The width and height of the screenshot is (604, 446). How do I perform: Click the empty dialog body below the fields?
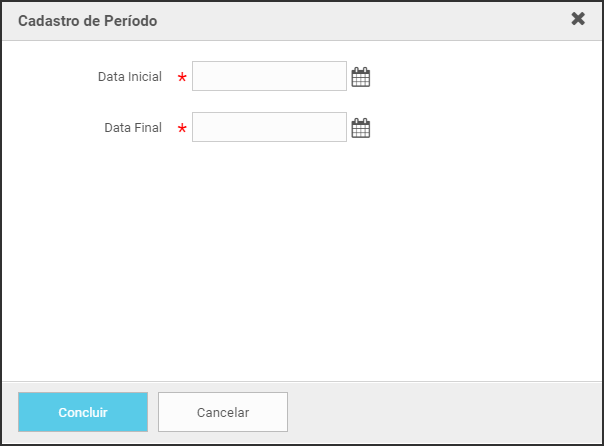click(x=300, y=260)
